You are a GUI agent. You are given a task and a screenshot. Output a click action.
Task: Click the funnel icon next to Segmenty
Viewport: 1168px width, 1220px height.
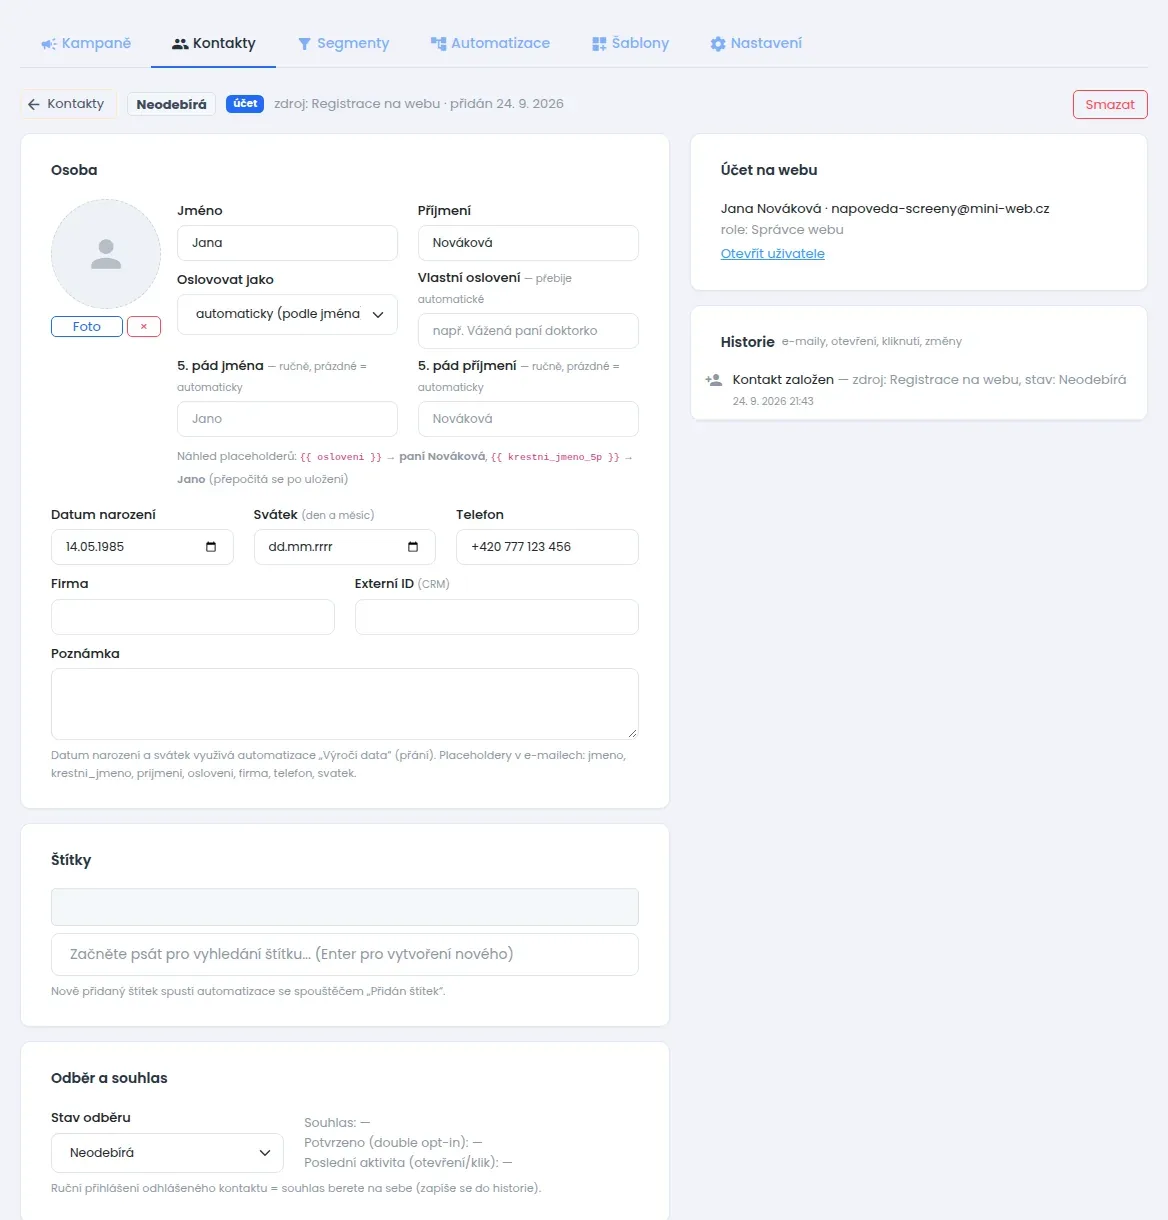(305, 44)
